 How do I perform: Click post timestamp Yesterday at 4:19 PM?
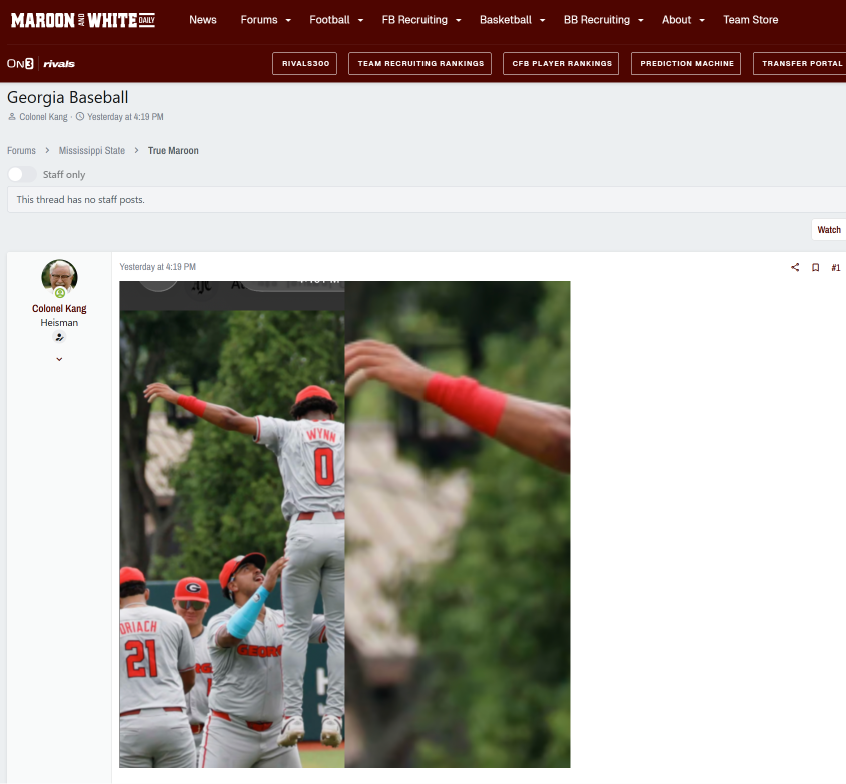(x=158, y=267)
